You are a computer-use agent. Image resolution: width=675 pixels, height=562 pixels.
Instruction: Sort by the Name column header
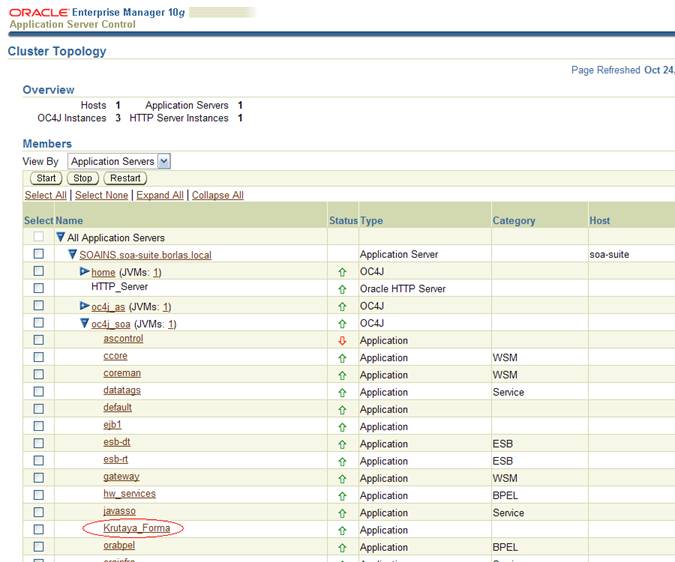(x=69, y=220)
